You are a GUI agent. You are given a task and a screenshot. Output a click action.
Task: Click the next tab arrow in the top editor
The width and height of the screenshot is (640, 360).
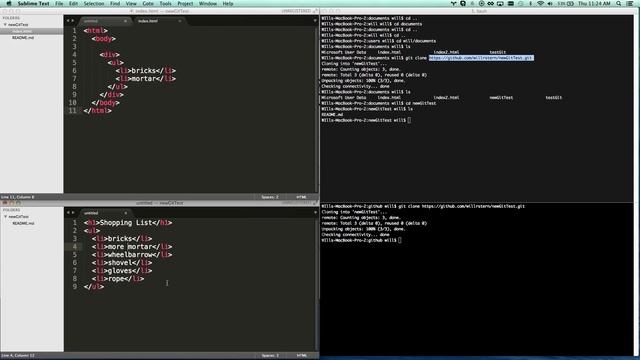[x=73, y=21]
